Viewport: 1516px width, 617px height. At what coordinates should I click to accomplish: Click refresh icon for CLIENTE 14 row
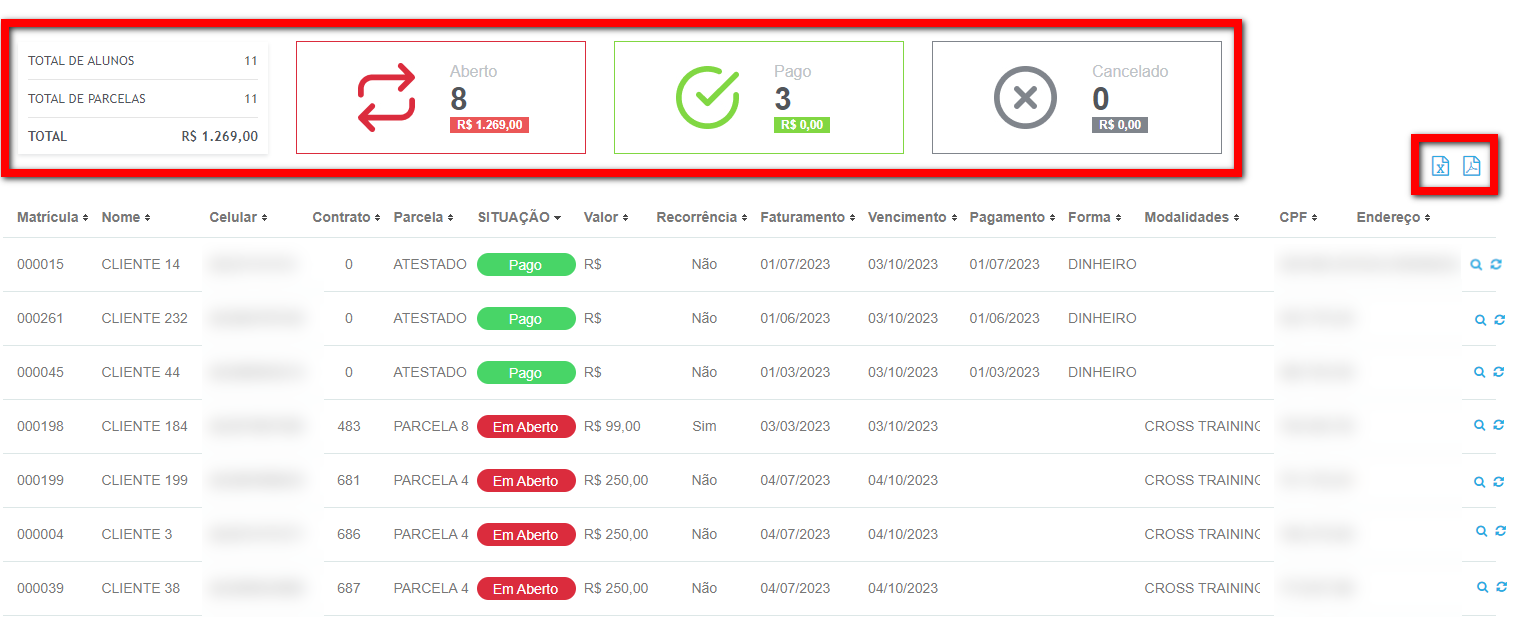pos(1496,265)
